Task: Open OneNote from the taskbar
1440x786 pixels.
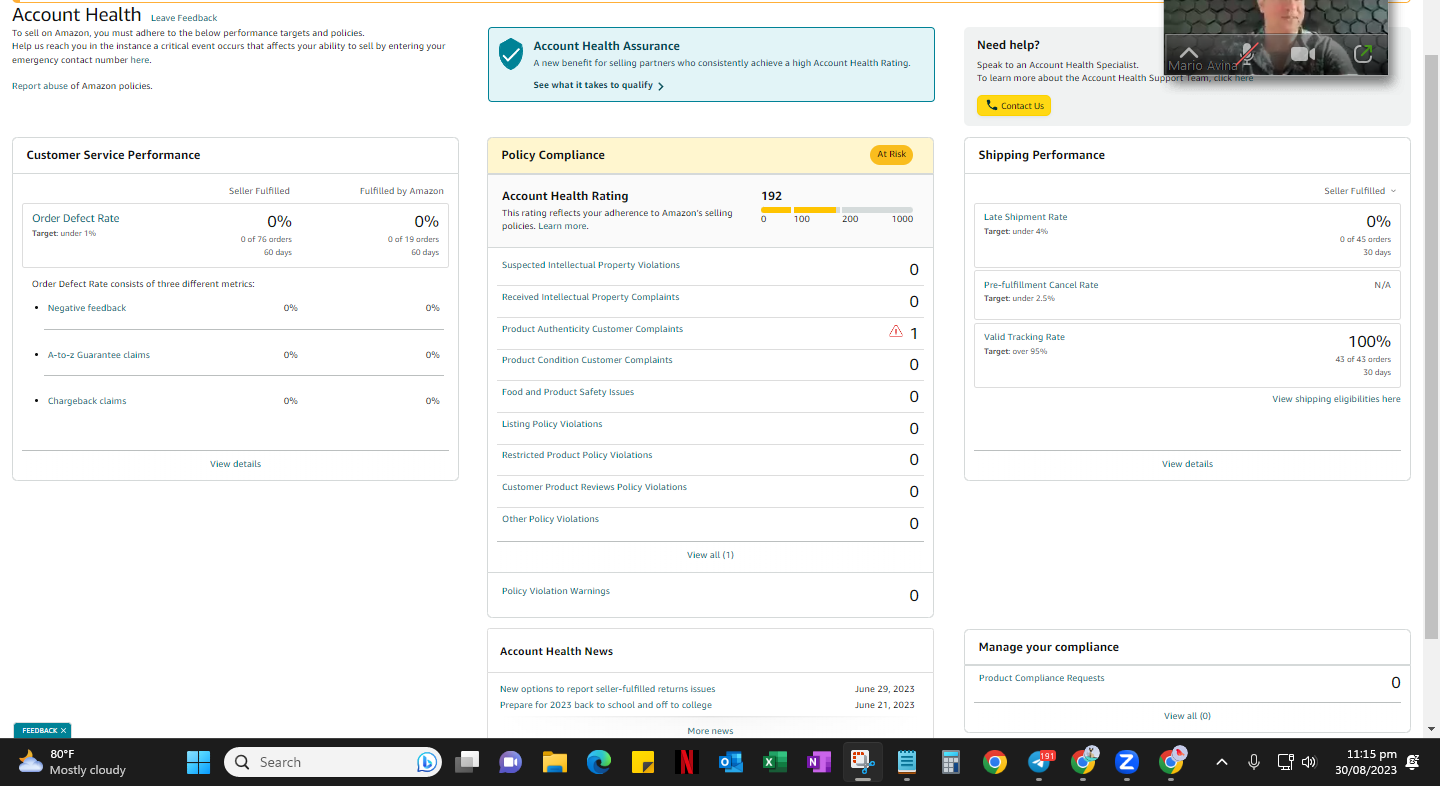Action: [819, 762]
